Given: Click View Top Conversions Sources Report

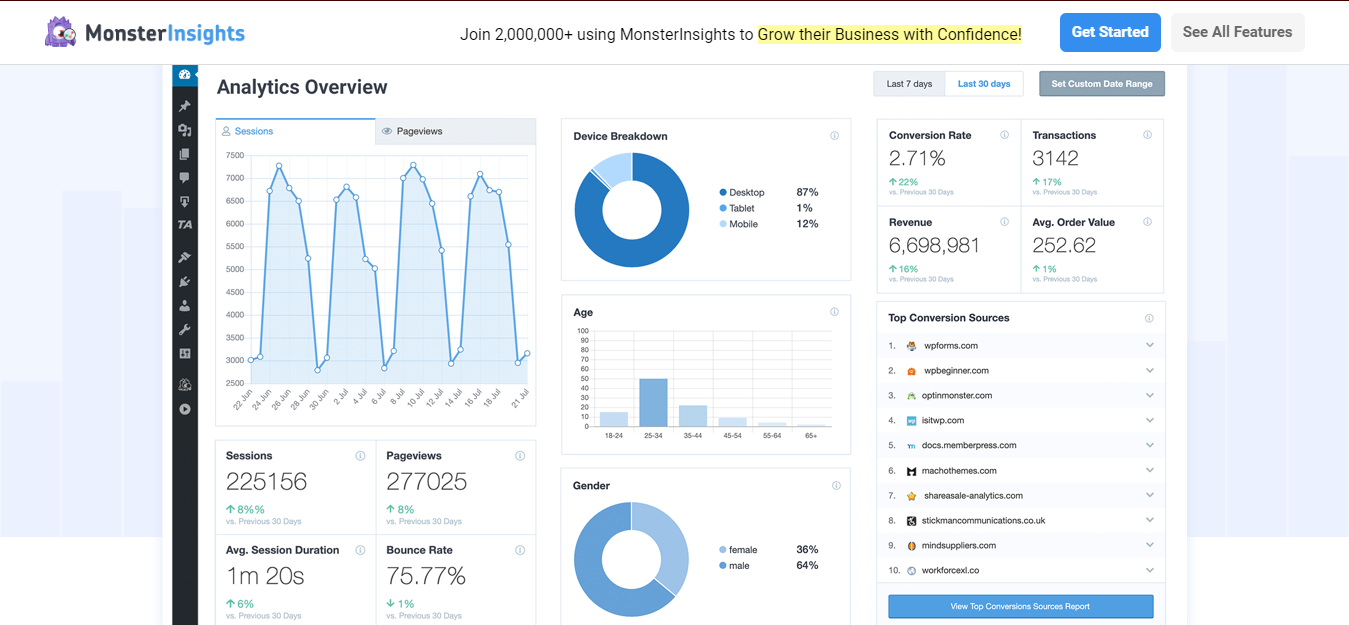Looking at the screenshot, I should [x=1020, y=606].
